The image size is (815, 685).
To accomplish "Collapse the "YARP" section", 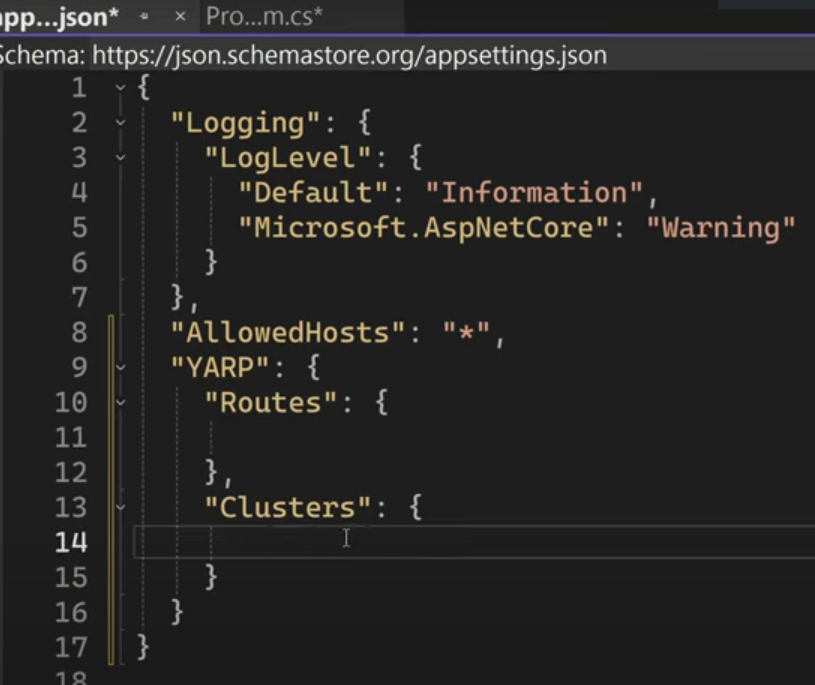I will pos(121,367).
